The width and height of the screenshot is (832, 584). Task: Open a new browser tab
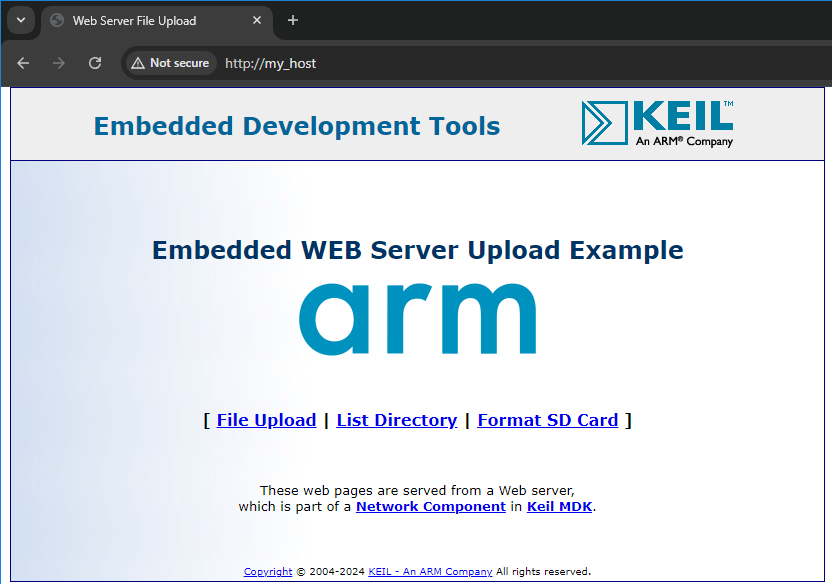[x=293, y=21]
